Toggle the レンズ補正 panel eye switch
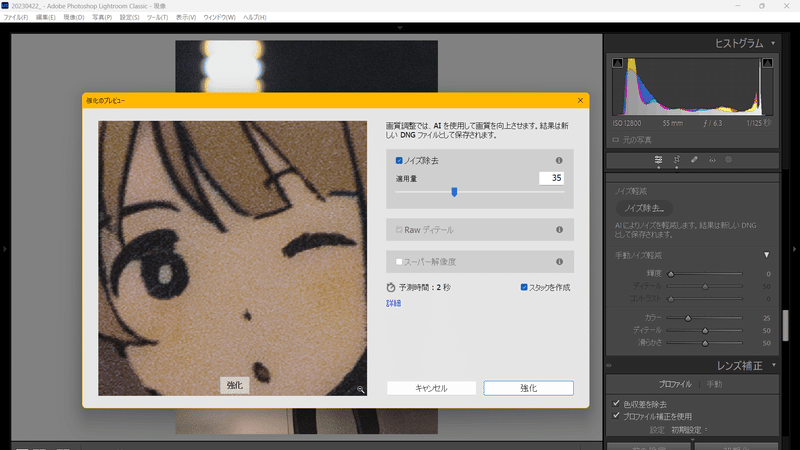 point(609,365)
